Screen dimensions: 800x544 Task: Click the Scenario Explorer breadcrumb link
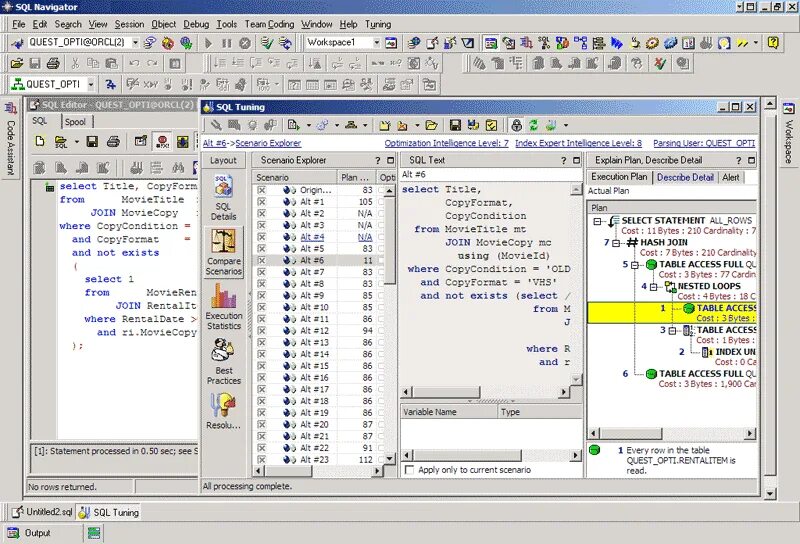268,143
